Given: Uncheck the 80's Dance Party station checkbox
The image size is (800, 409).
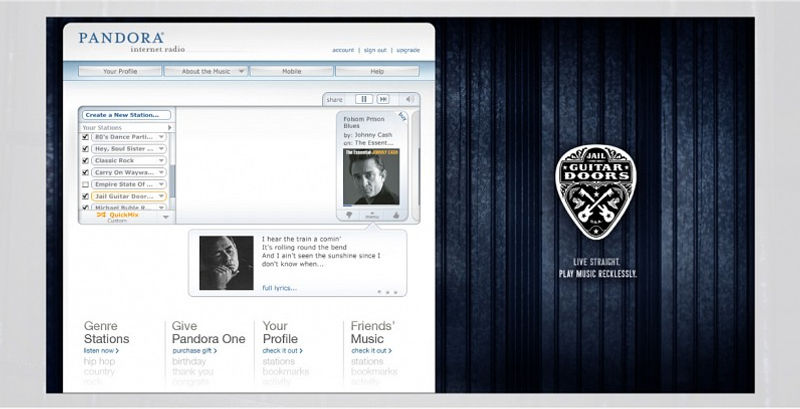Looking at the screenshot, I should (85, 137).
